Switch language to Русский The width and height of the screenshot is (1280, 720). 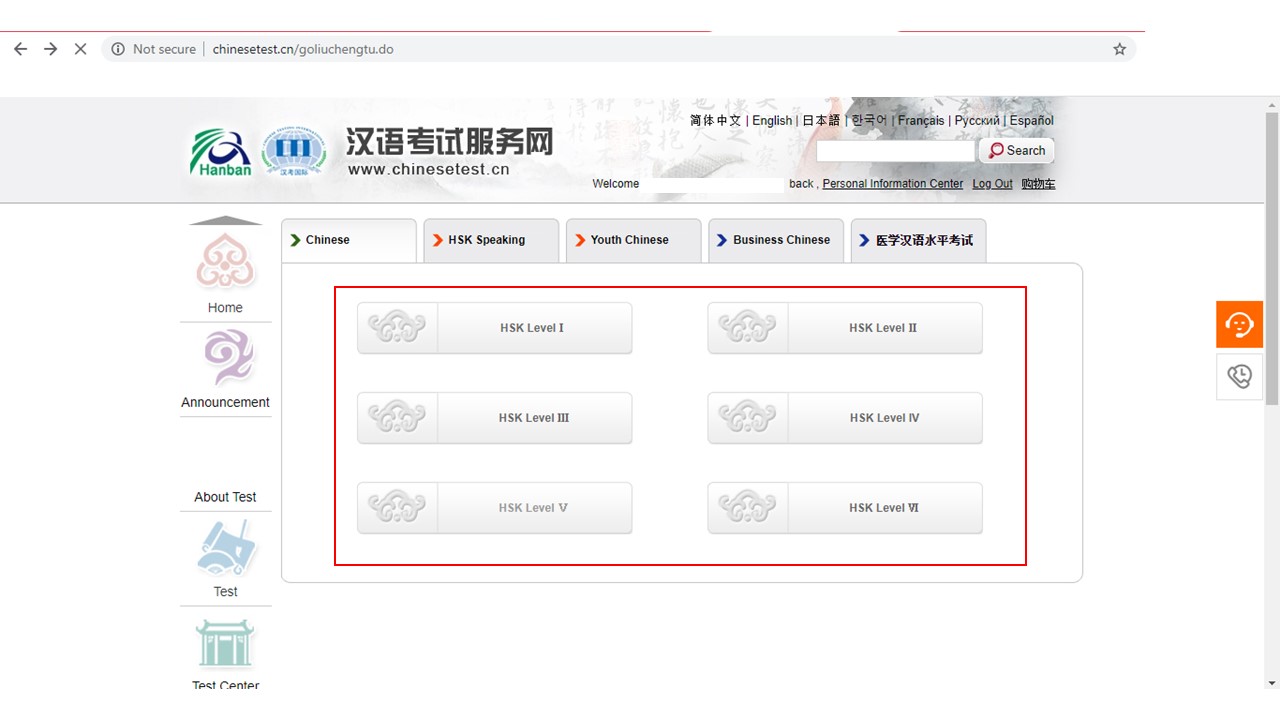point(977,120)
